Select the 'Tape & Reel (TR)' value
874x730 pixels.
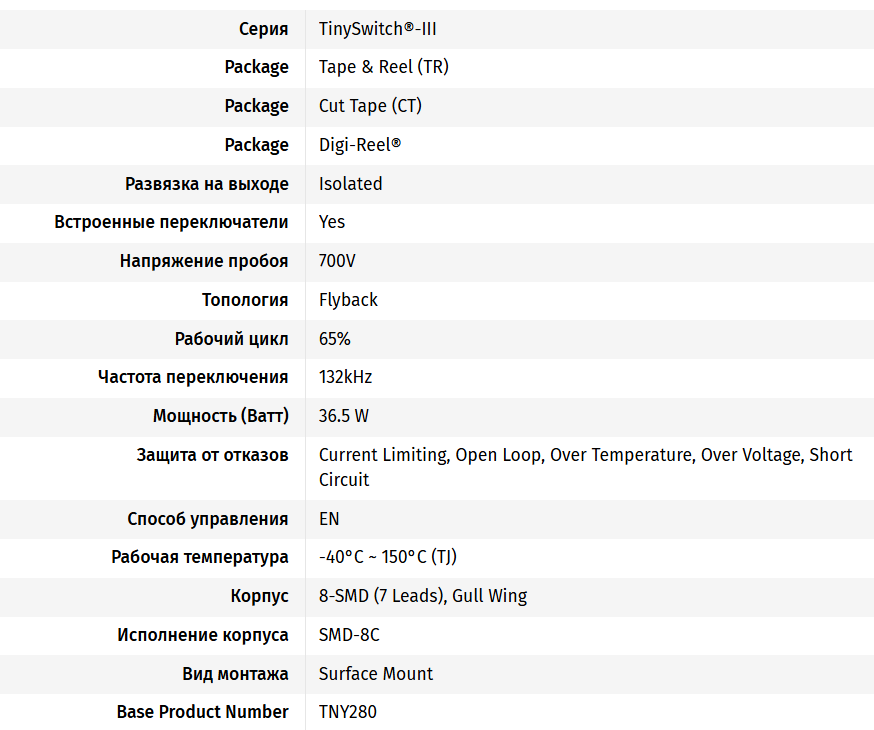[x=383, y=67]
